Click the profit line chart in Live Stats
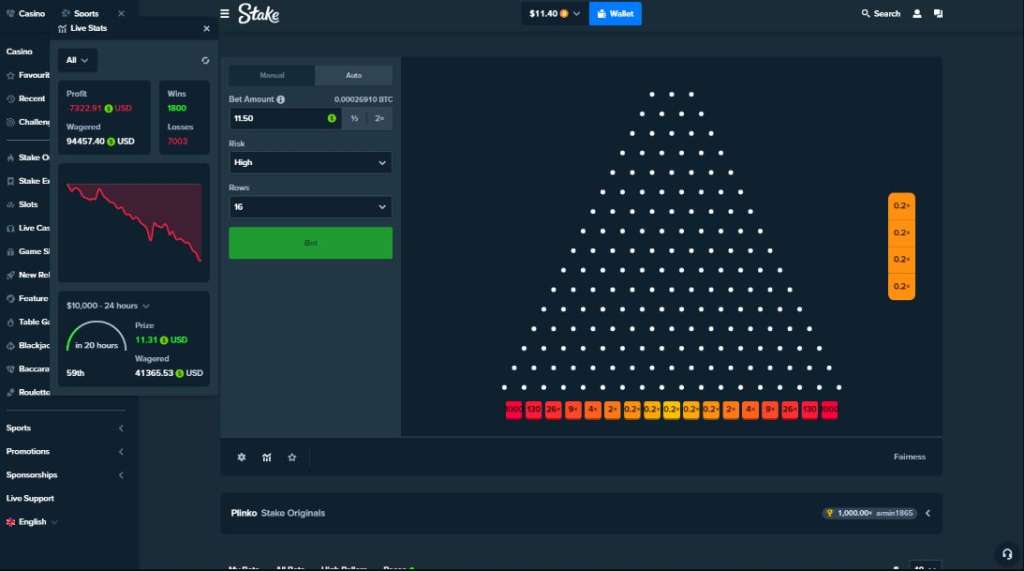This screenshot has height=571, width=1024. [x=134, y=223]
